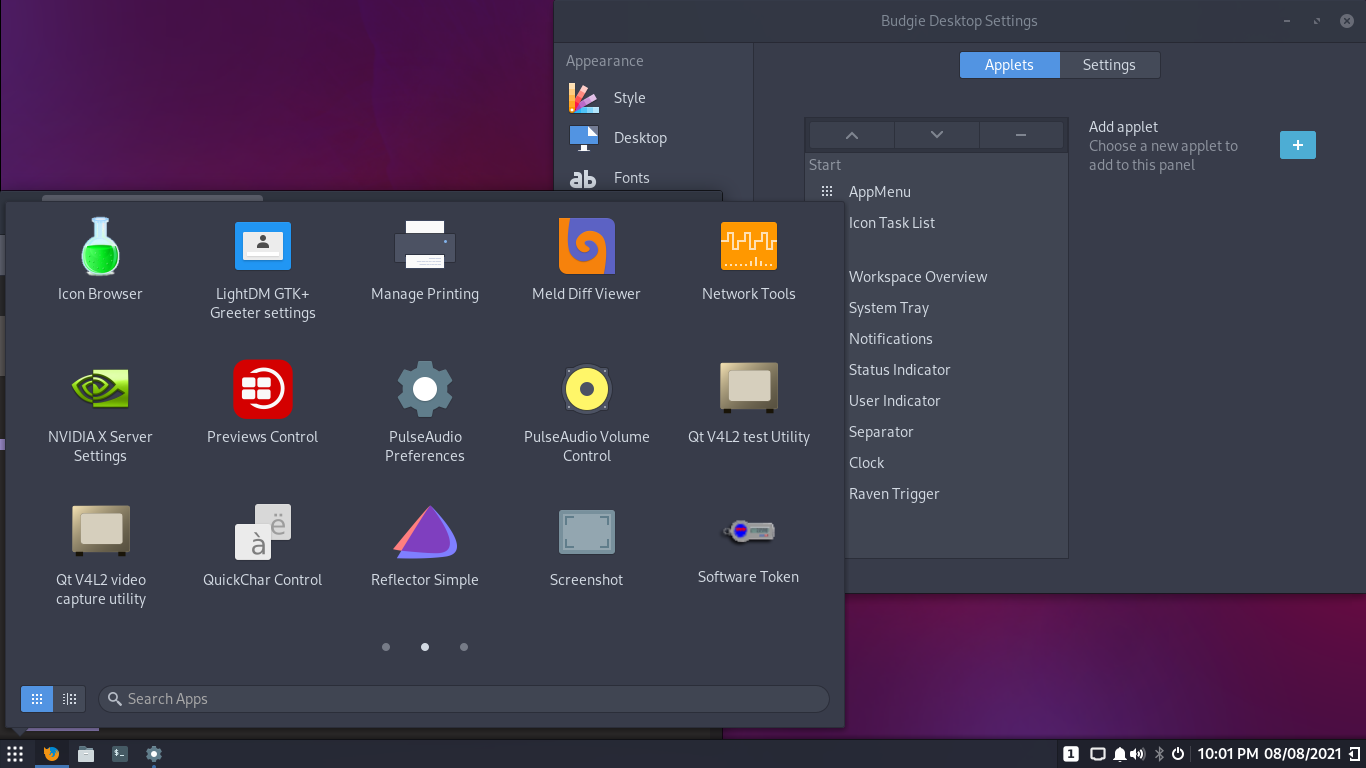Launch PulseAudio Volume Control

pyautogui.click(x=586, y=411)
